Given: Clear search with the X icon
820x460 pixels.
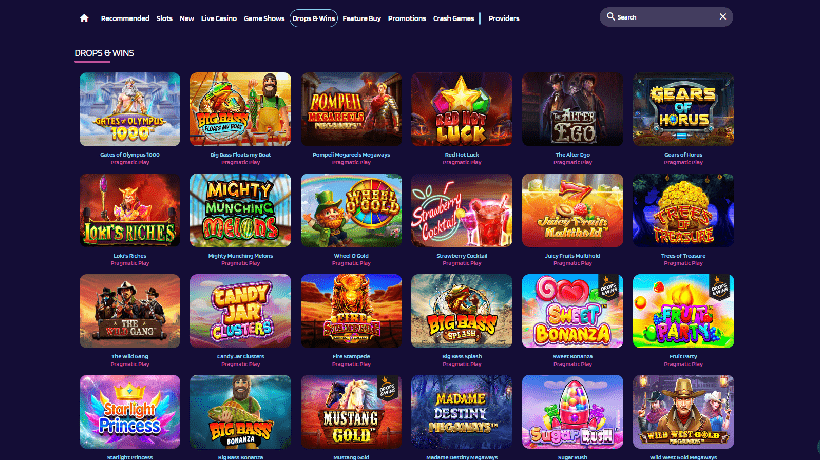Looking at the screenshot, I should (x=723, y=17).
